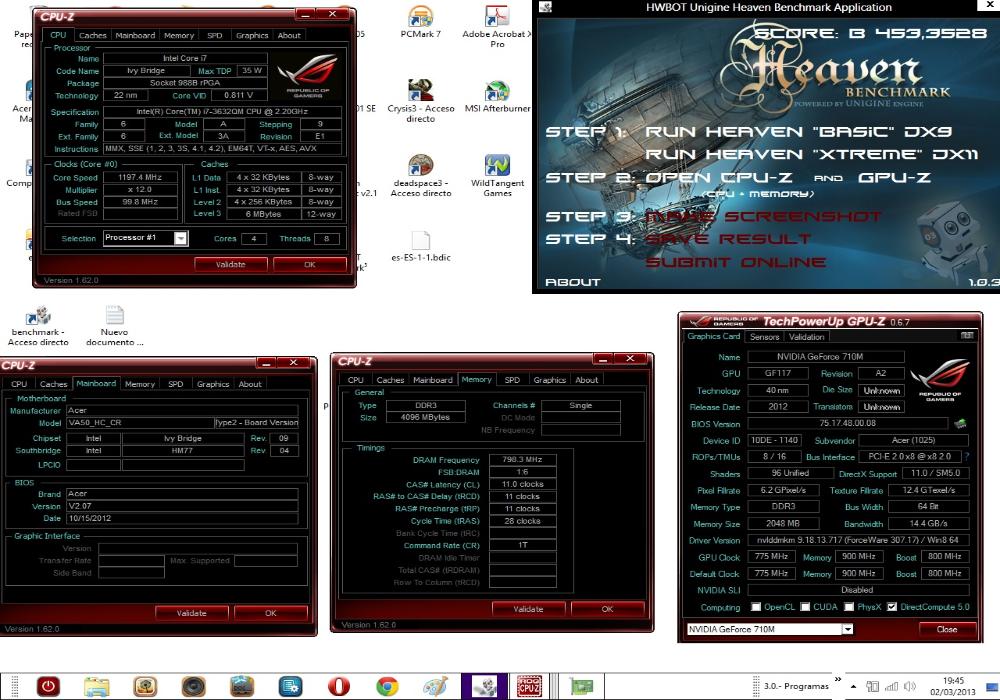The height and width of the screenshot is (700, 1000).
Task: Open the SPD tab in top CPU-Z window
Action: point(215,35)
